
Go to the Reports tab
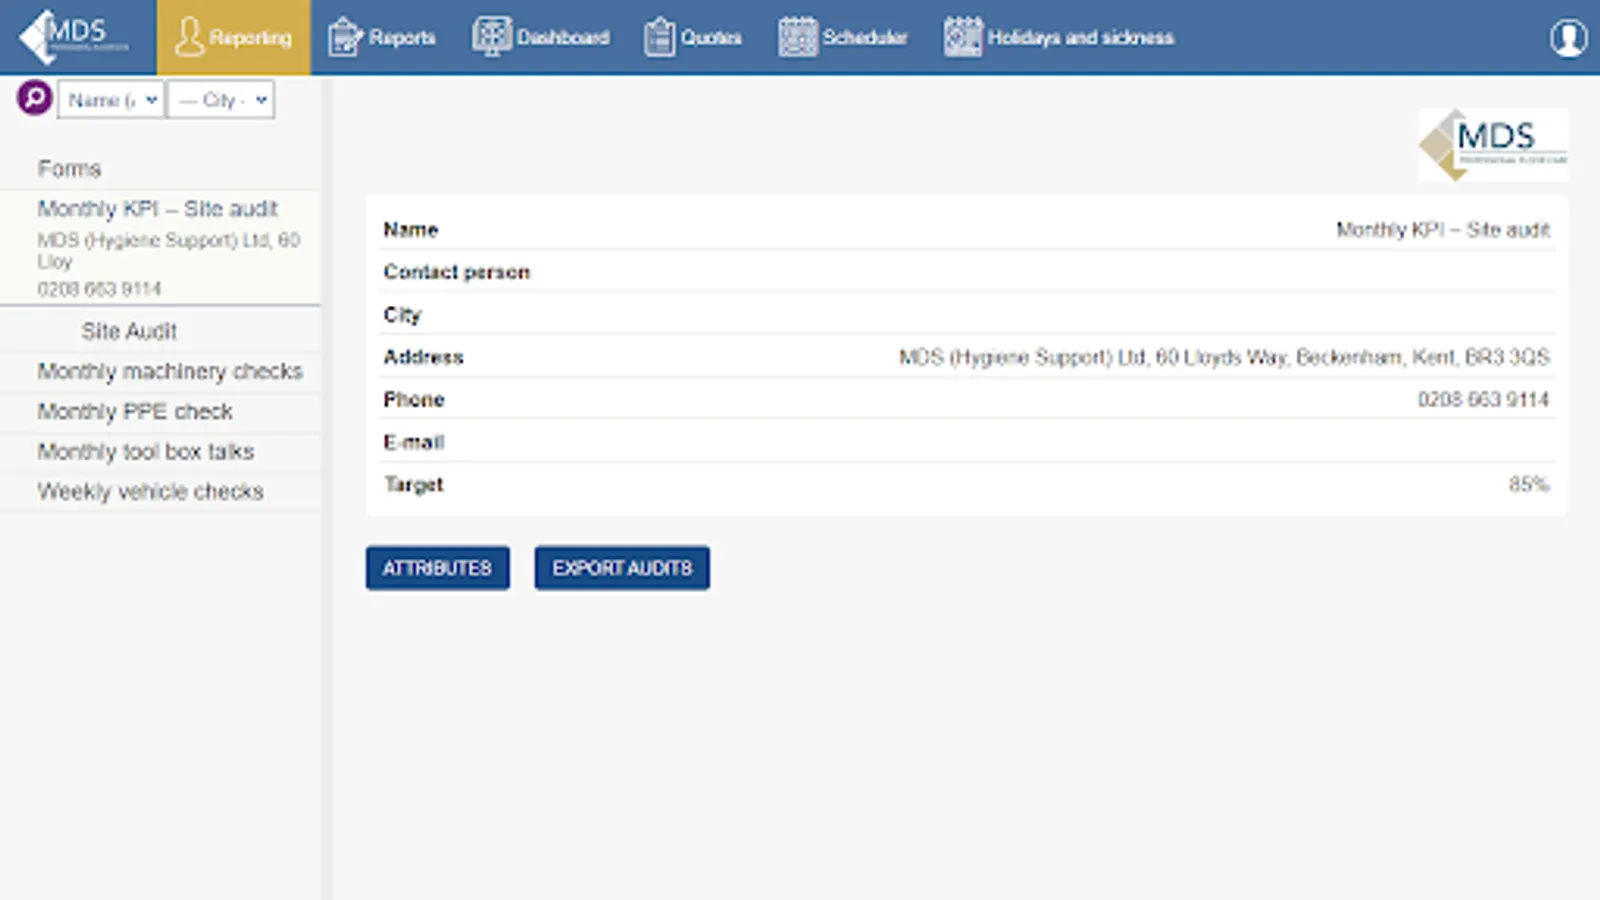point(382,37)
